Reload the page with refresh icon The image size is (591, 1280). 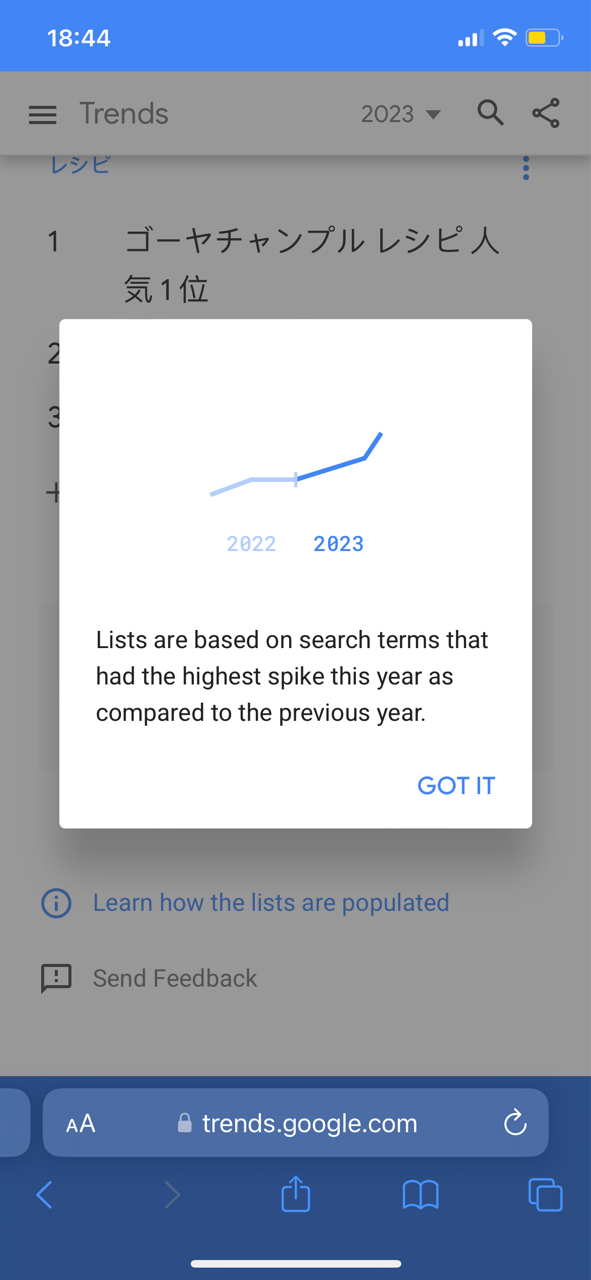click(515, 1123)
